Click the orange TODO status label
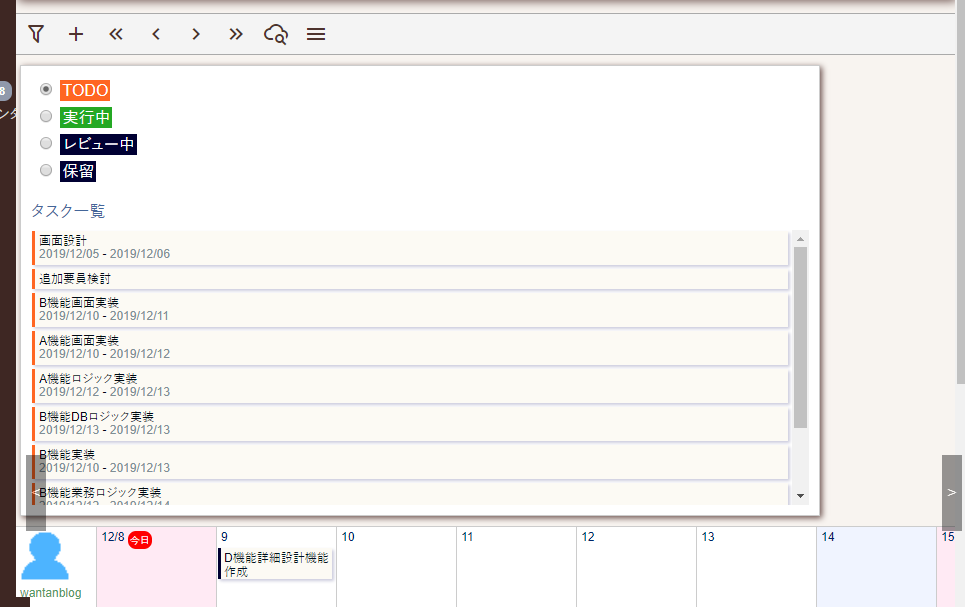965x607 pixels. (85, 90)
